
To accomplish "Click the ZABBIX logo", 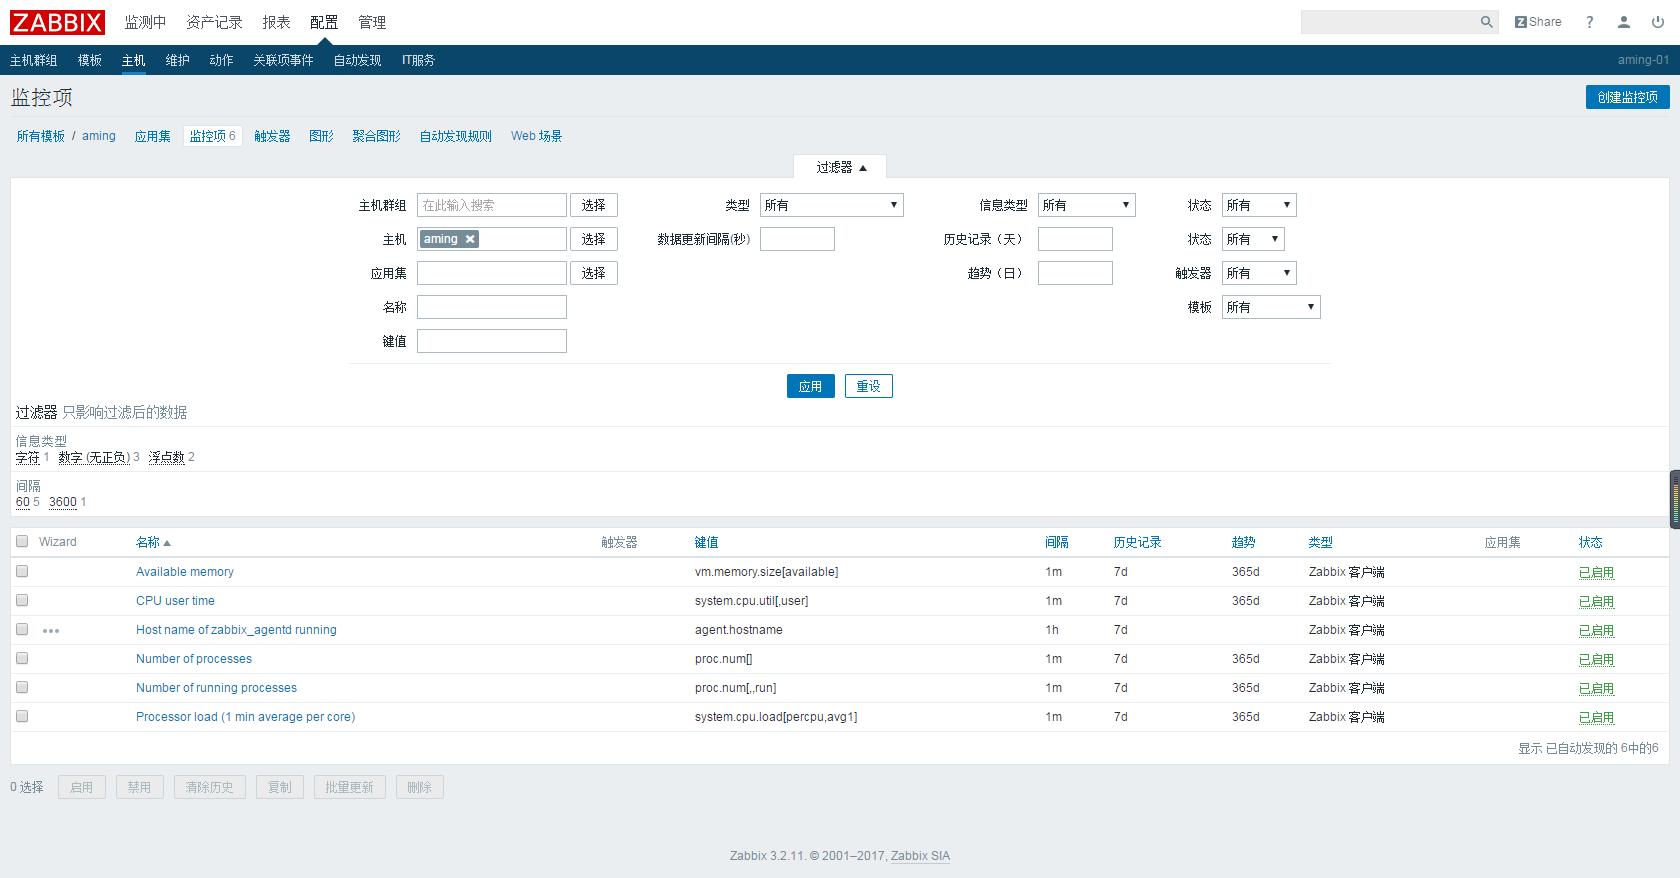I will click(57, 22).
